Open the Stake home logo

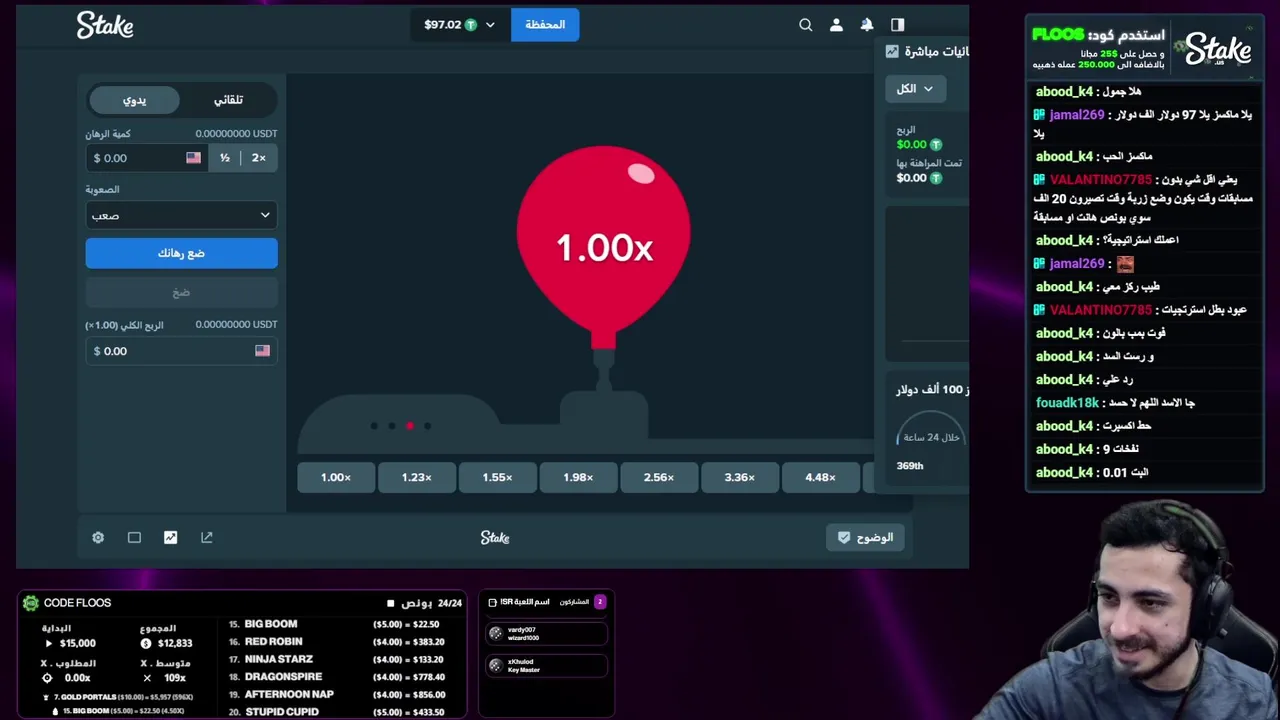[105, 25]
